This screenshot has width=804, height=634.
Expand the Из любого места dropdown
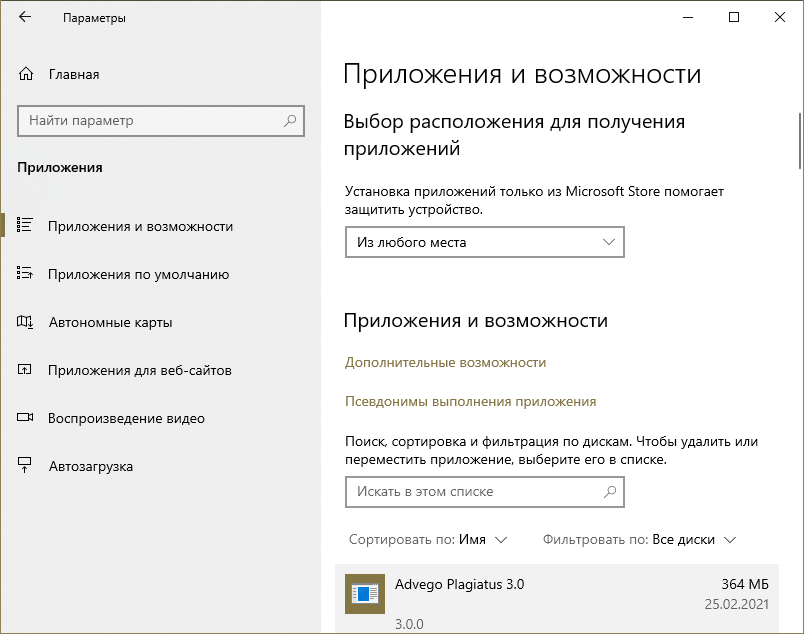485,242
